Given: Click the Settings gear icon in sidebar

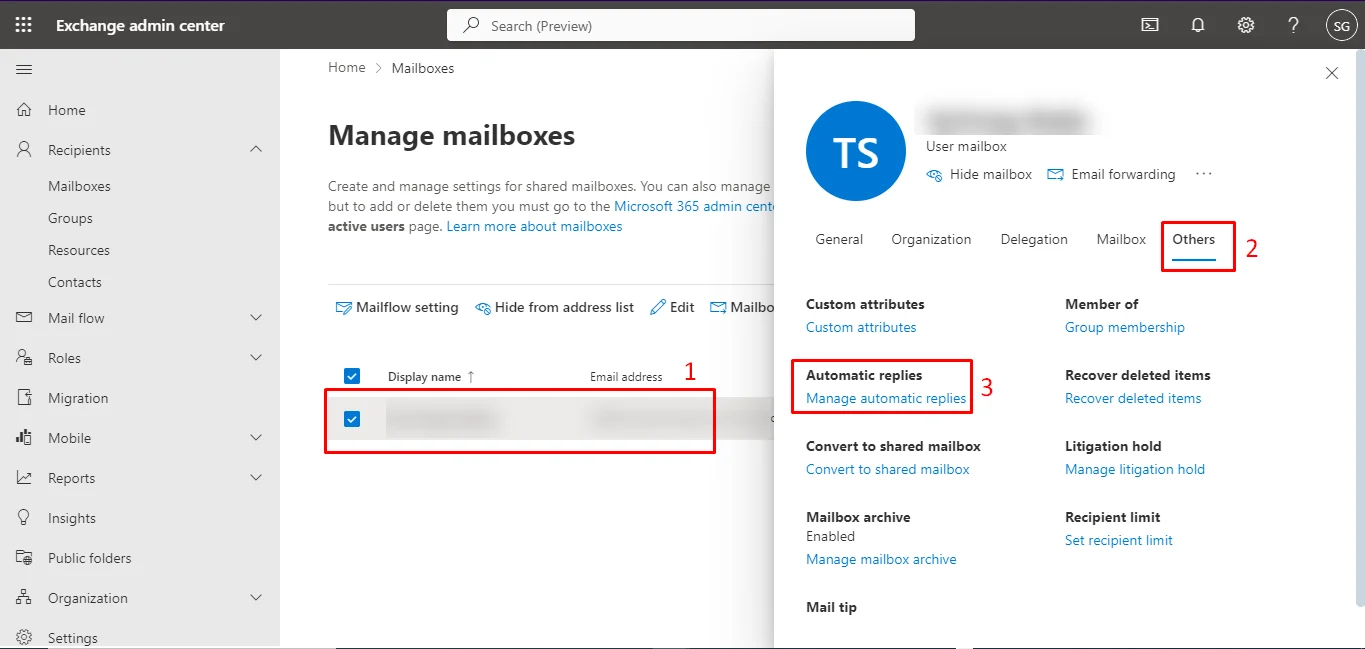Looking at the screenshot, I should coord(25,637).
